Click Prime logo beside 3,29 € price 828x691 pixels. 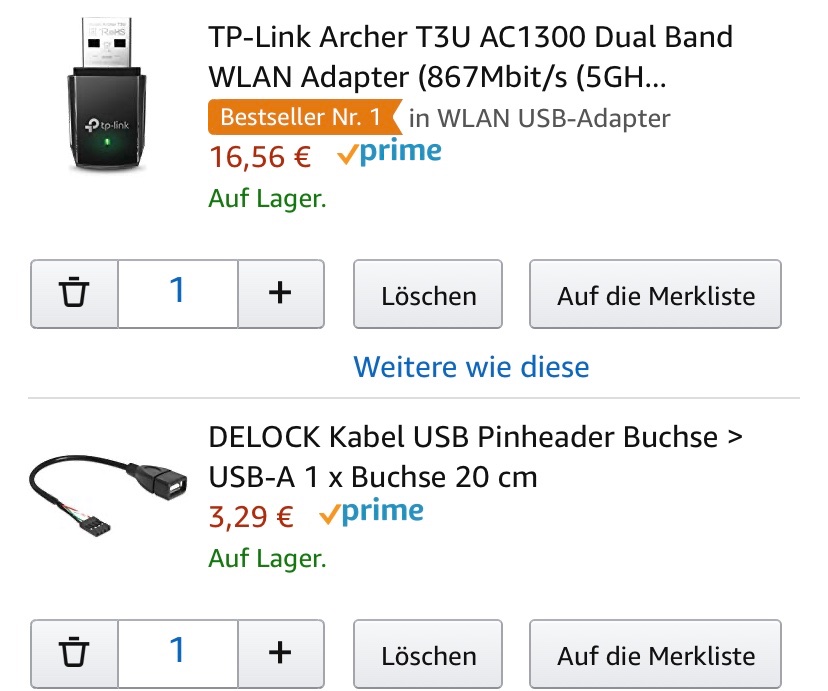pos(372,514)
